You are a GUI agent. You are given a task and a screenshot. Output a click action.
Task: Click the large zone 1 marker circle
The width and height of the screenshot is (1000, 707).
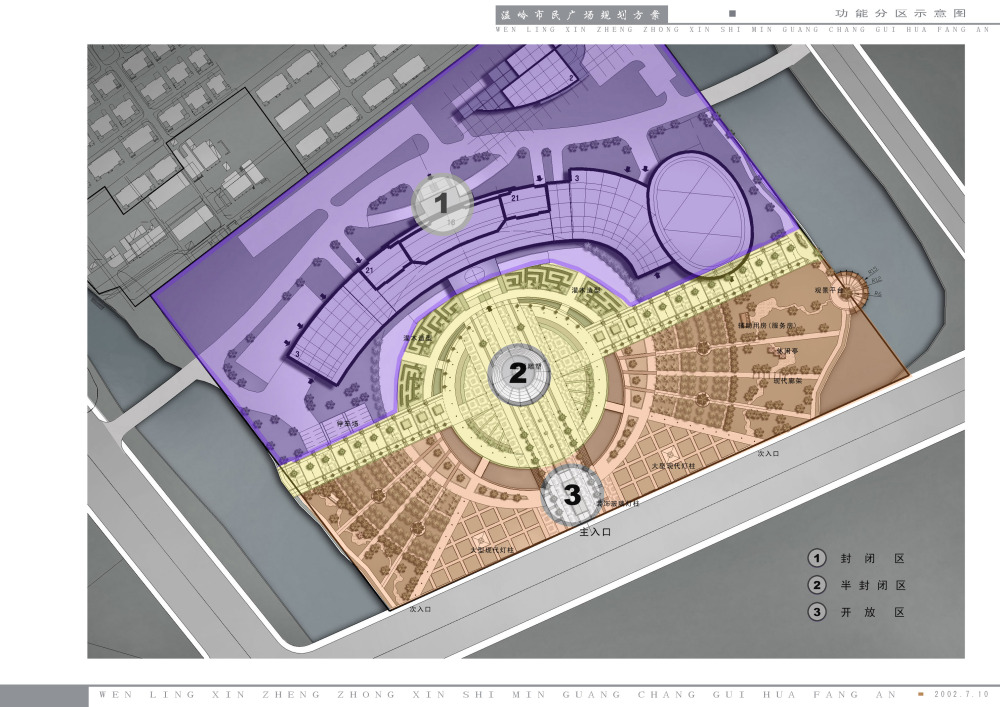click(442, 204)
